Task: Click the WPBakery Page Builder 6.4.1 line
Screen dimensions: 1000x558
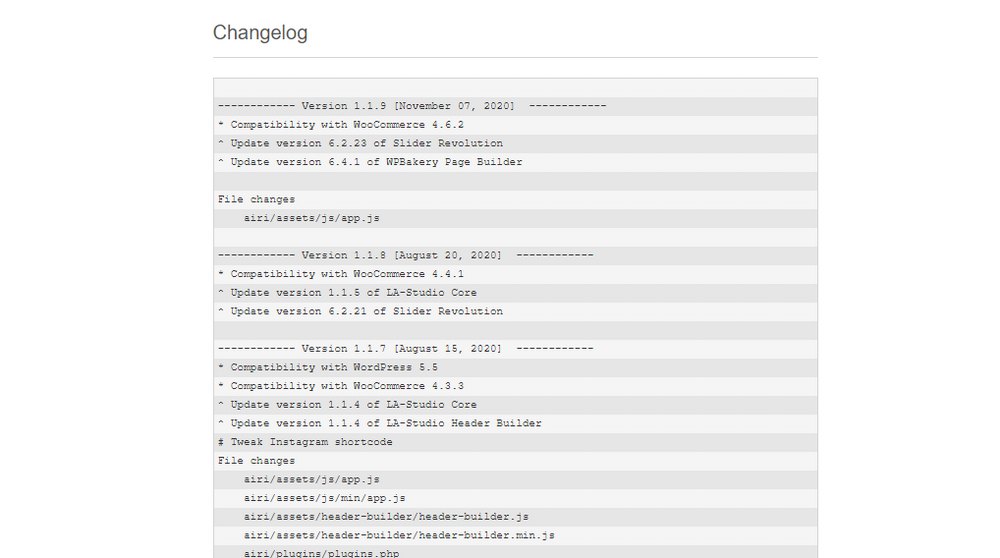Action: tap(370, 162)
